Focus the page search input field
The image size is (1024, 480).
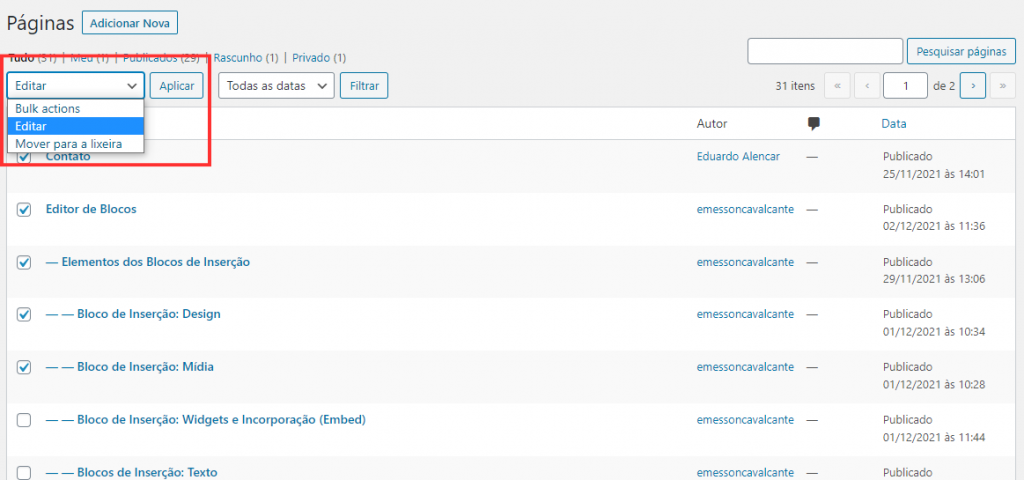[x=825, y=52]
